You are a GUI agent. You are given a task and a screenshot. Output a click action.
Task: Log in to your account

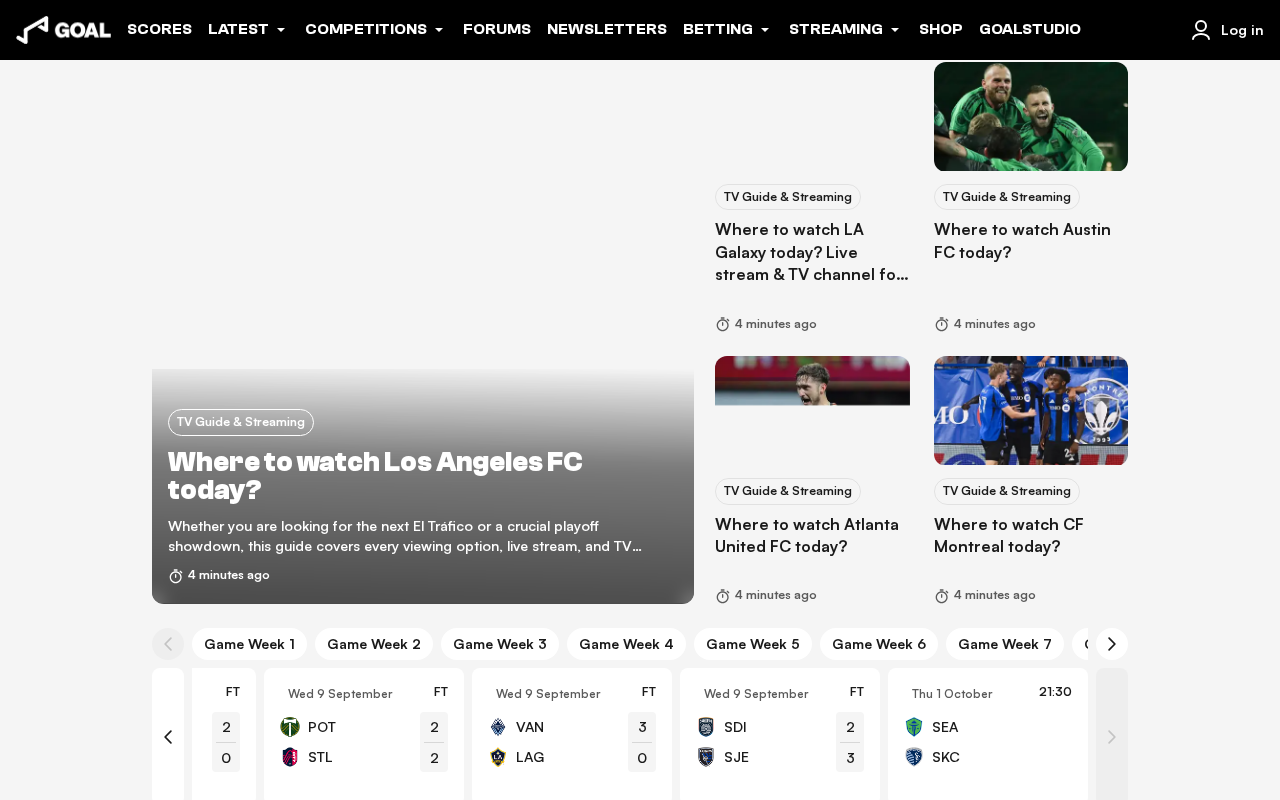pos(1242,30)
